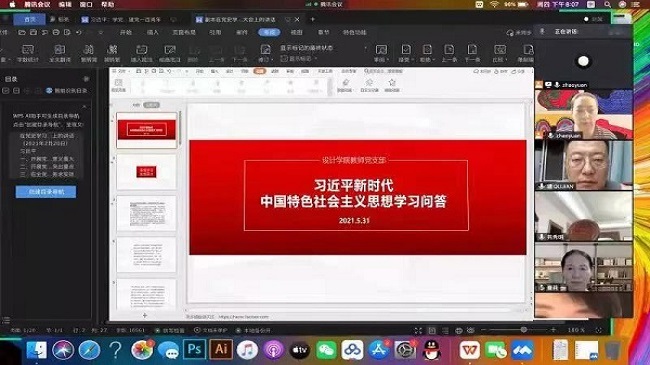Open the 拒绝 reject dropdown arrow
This screenshot has height=365, width=650.
[434, 60]
